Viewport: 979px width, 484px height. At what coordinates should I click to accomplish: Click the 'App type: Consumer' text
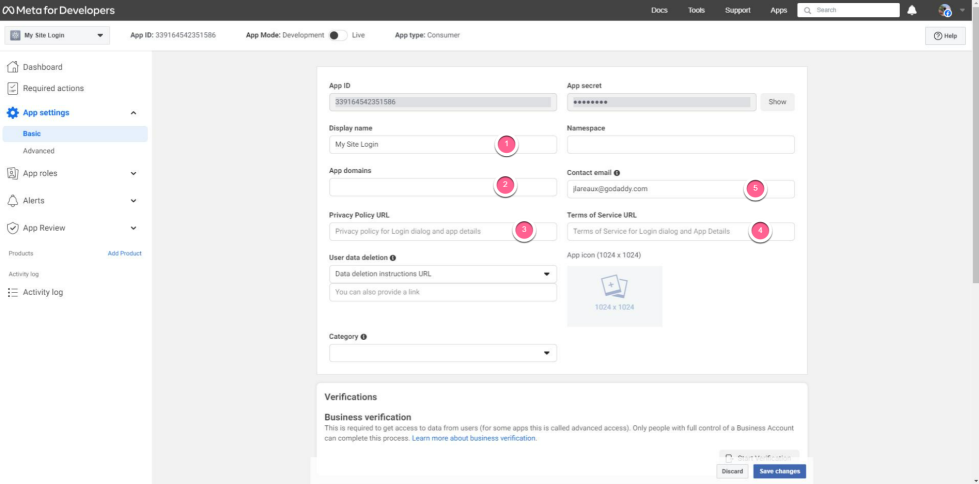click(427, 36)
